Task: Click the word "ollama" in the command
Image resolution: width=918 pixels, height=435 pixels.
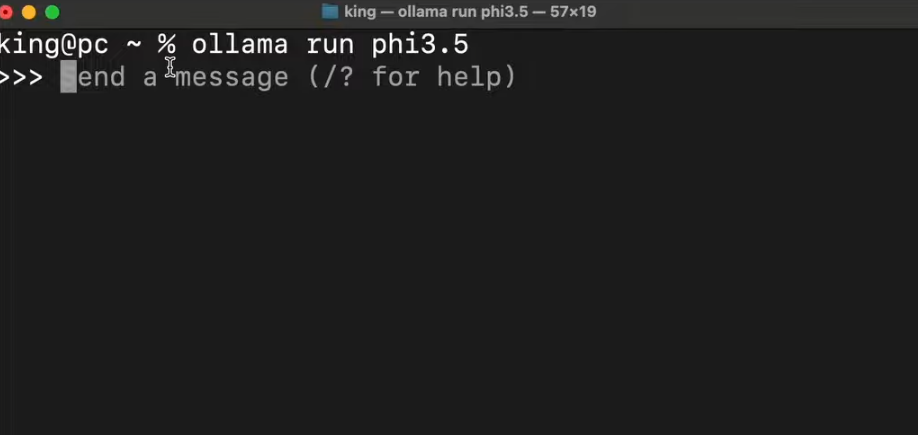Action: [x=240, y=45]
